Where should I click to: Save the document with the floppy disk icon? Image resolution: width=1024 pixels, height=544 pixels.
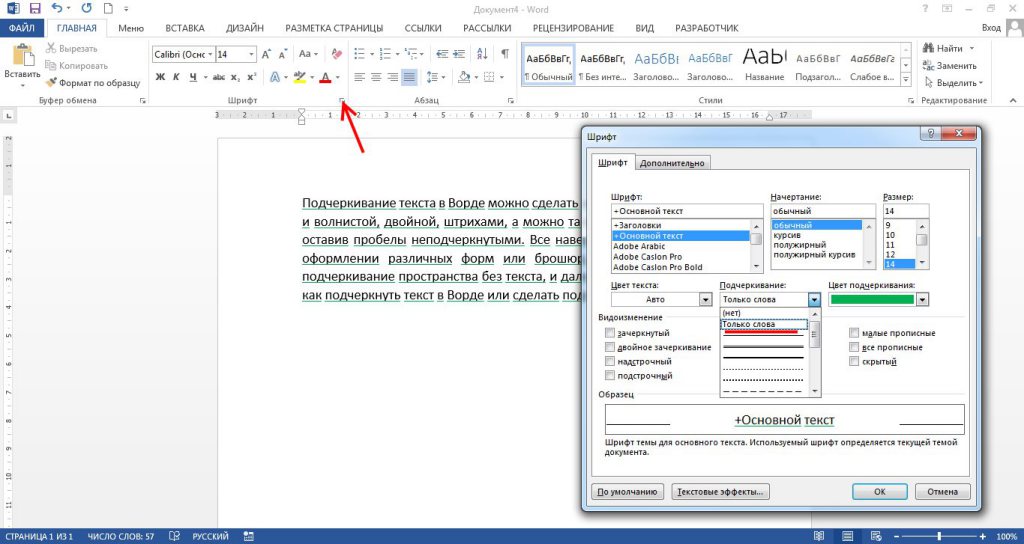tap(35, 9)
